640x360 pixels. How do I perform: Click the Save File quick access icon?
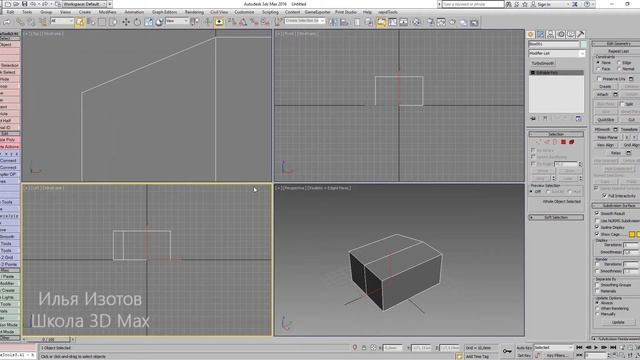point(24,4)
